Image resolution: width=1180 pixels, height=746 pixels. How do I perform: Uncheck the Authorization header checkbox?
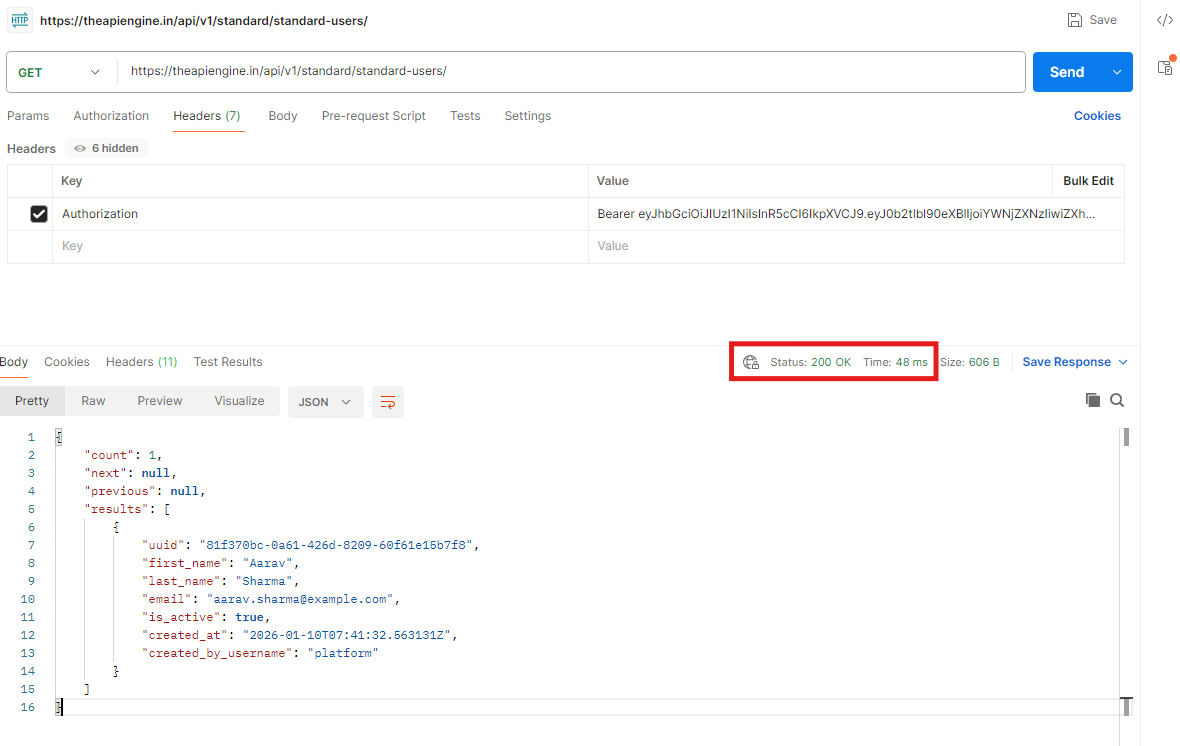pos(39,214)
